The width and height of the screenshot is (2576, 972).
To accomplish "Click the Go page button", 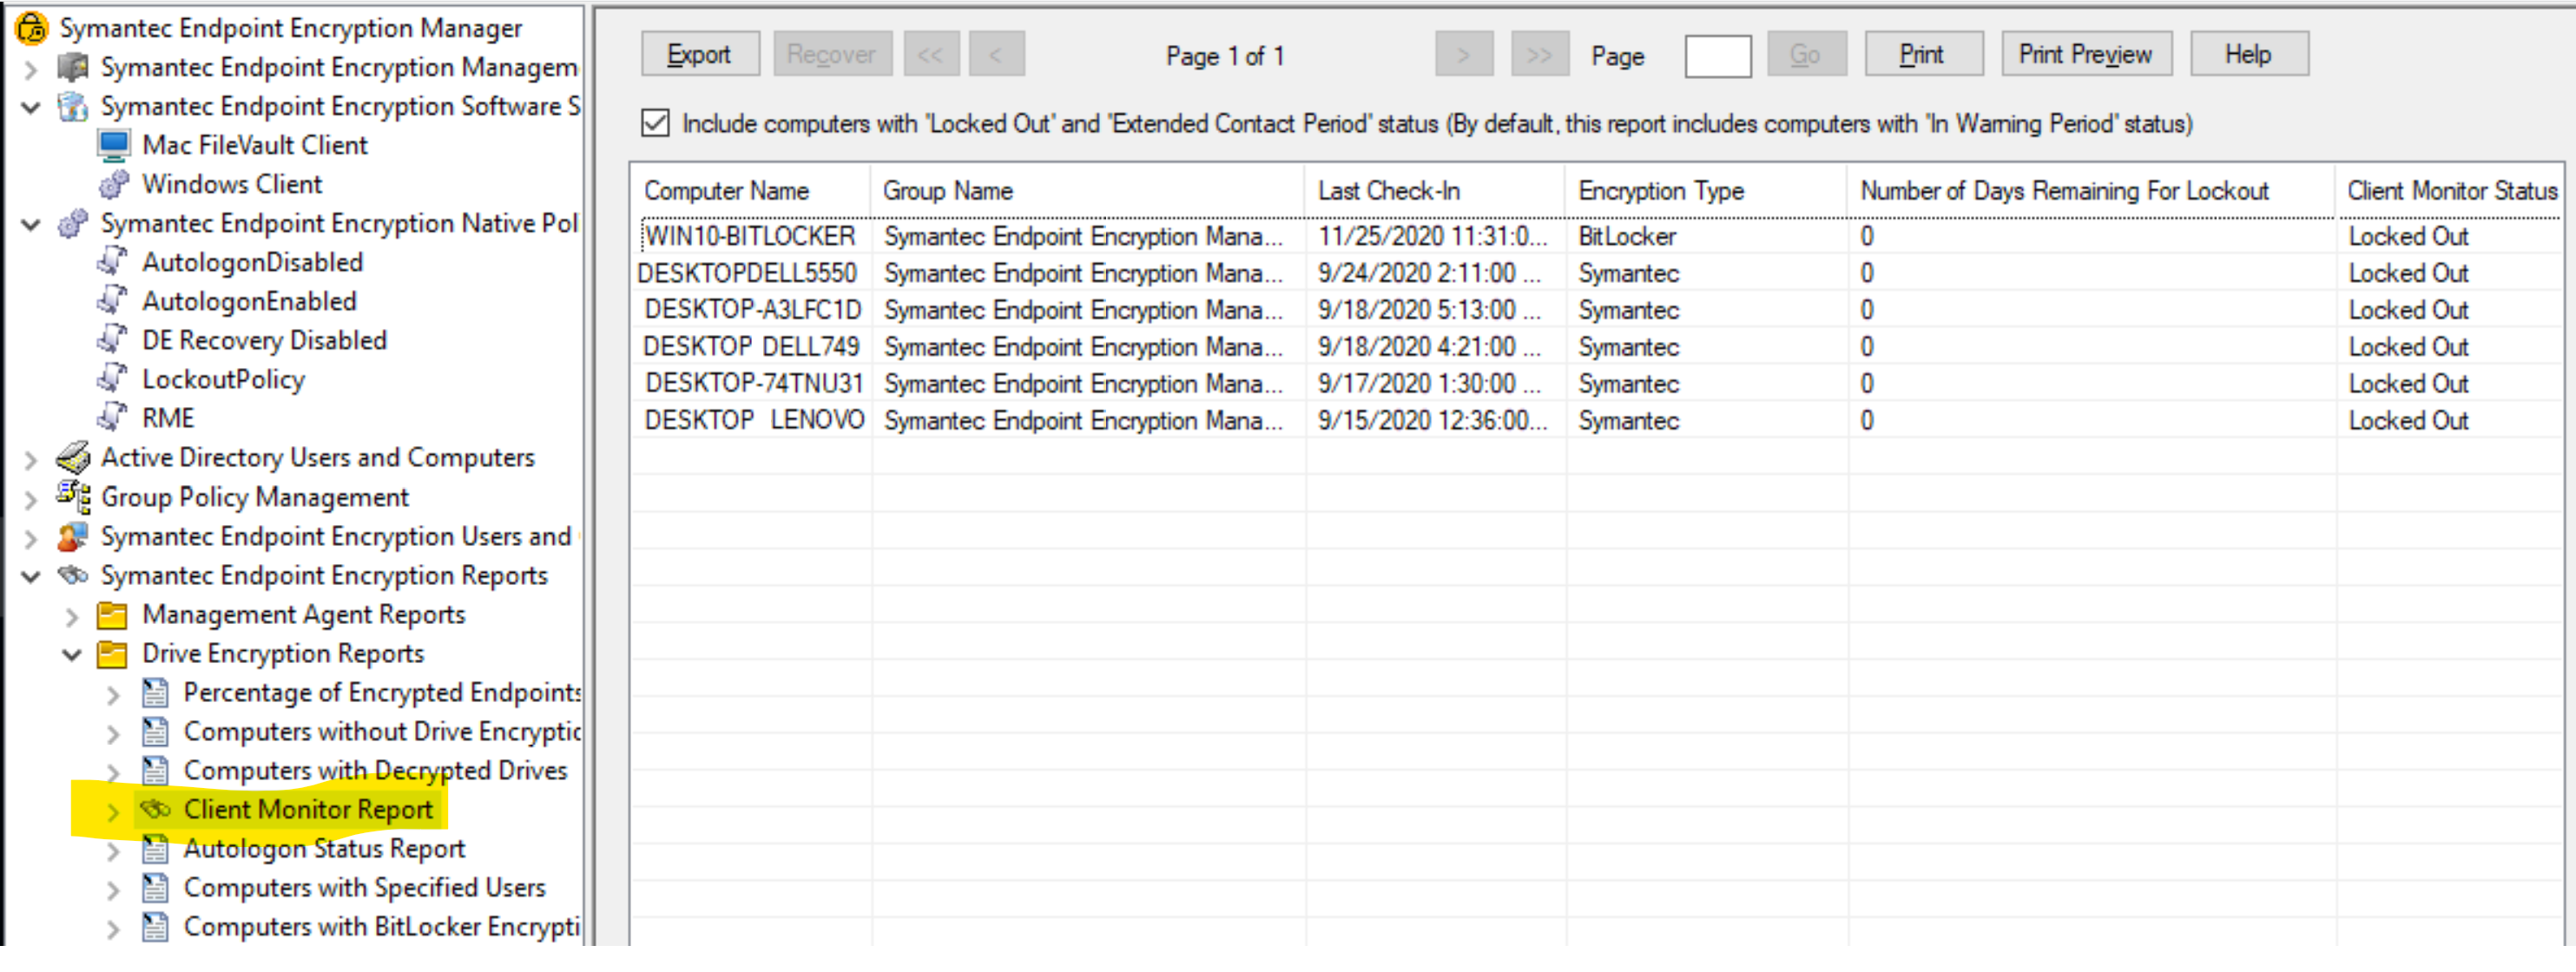I will (1806, 54).
